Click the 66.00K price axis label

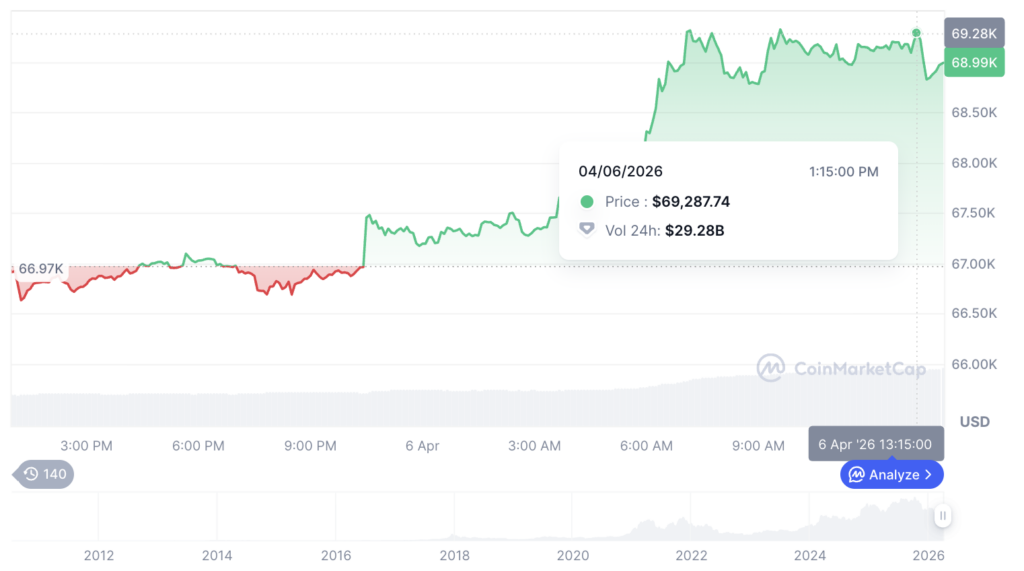point(974,365)
